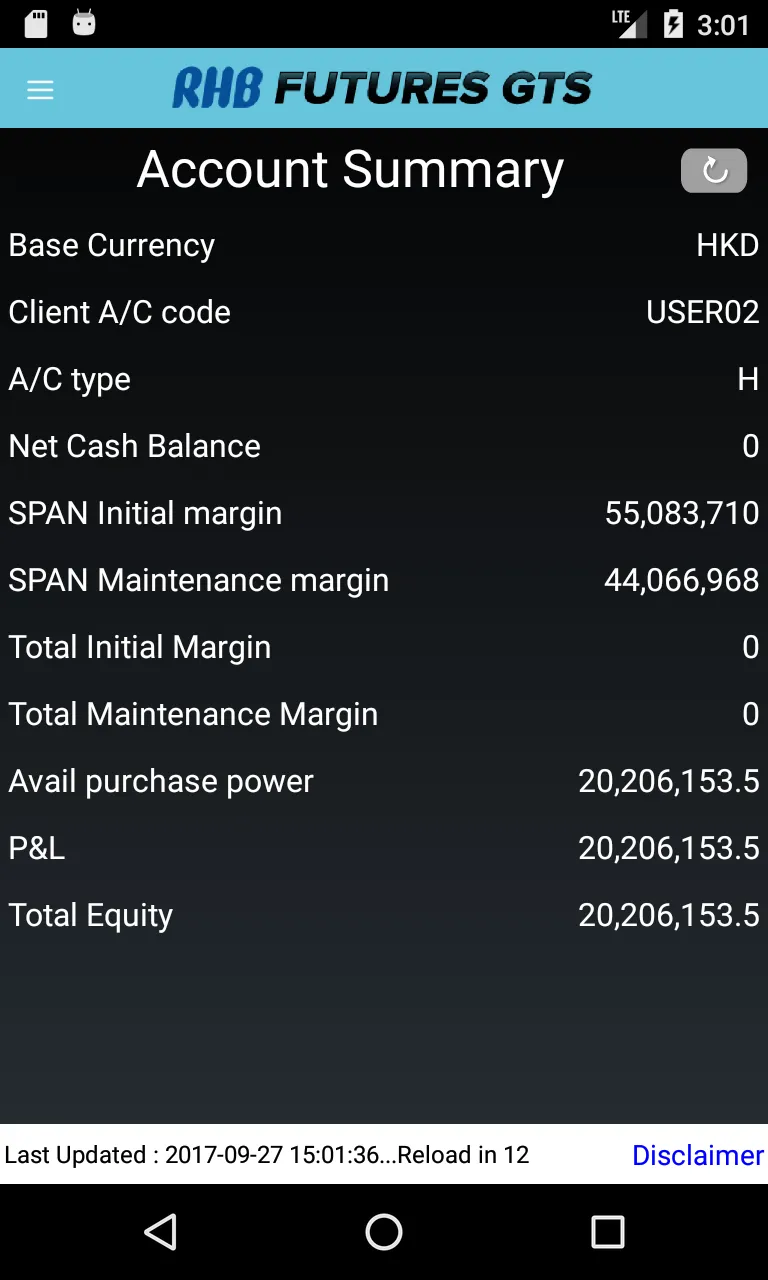Tap the Net Cash Balance row
Image resolution: width=768 pixels, height=1280 pixels.
click(384, 446)
